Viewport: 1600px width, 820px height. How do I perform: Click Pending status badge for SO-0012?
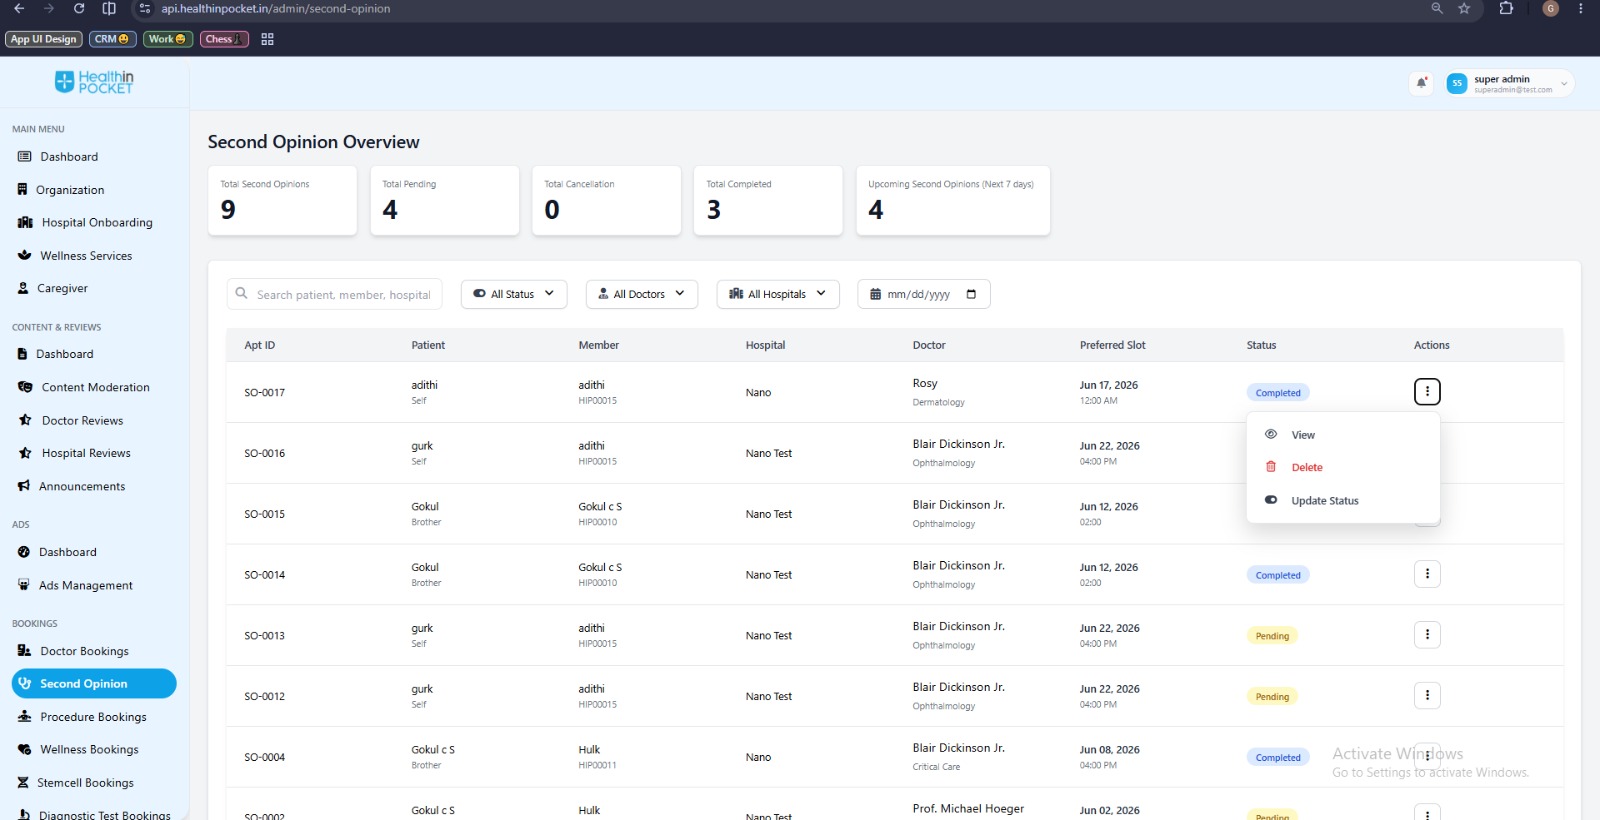pos(1272,697)
